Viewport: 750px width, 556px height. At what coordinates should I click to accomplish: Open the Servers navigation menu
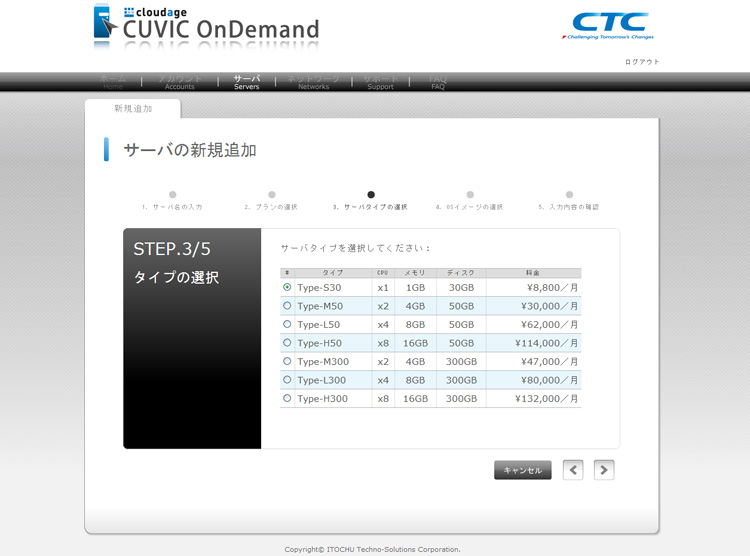tap(246, 82)
